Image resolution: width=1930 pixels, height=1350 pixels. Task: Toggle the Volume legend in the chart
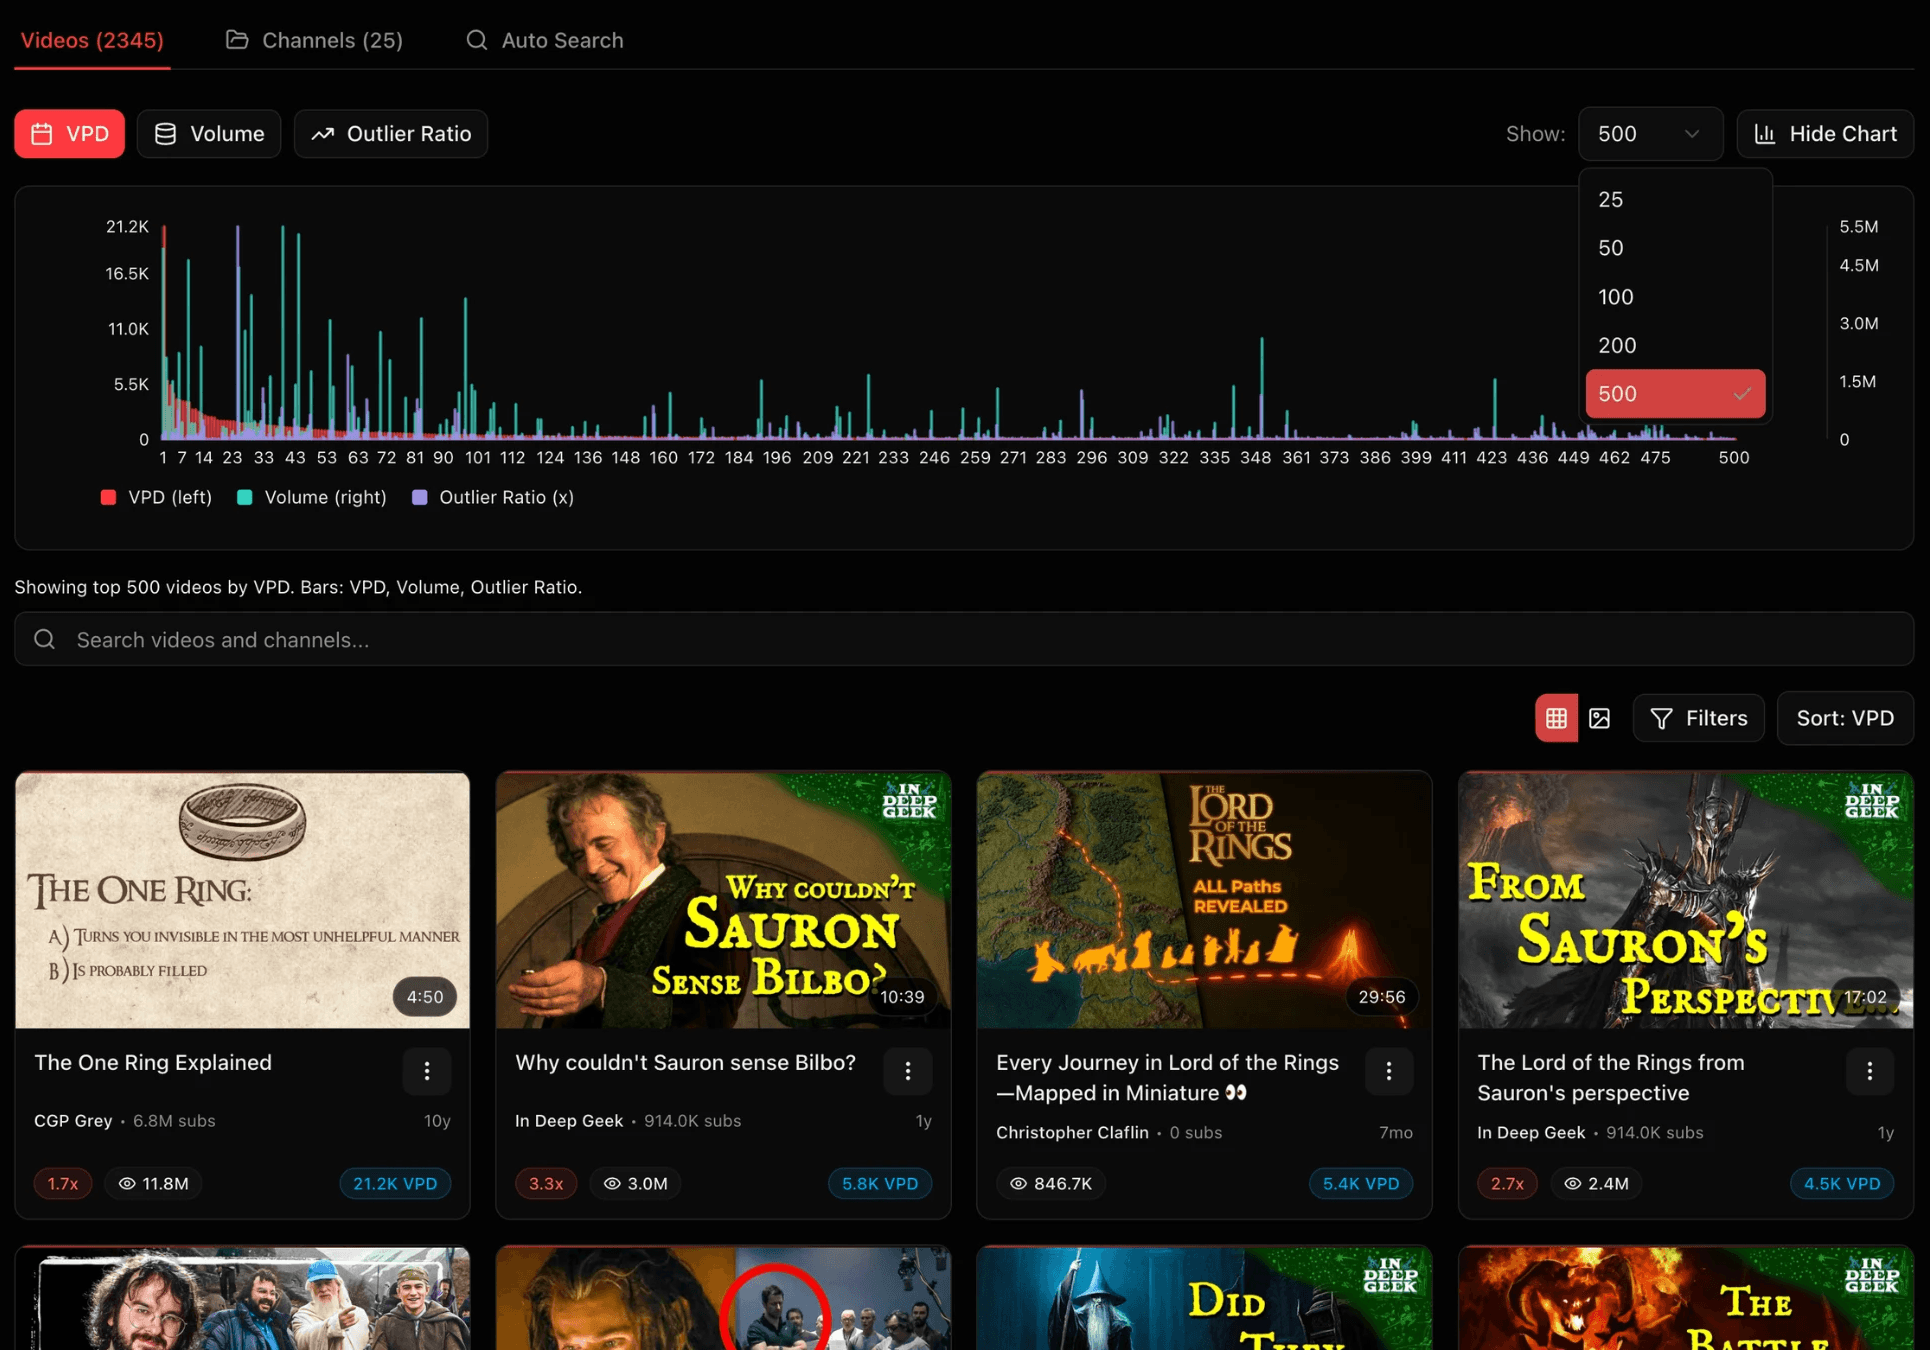[x=311, y=497]
